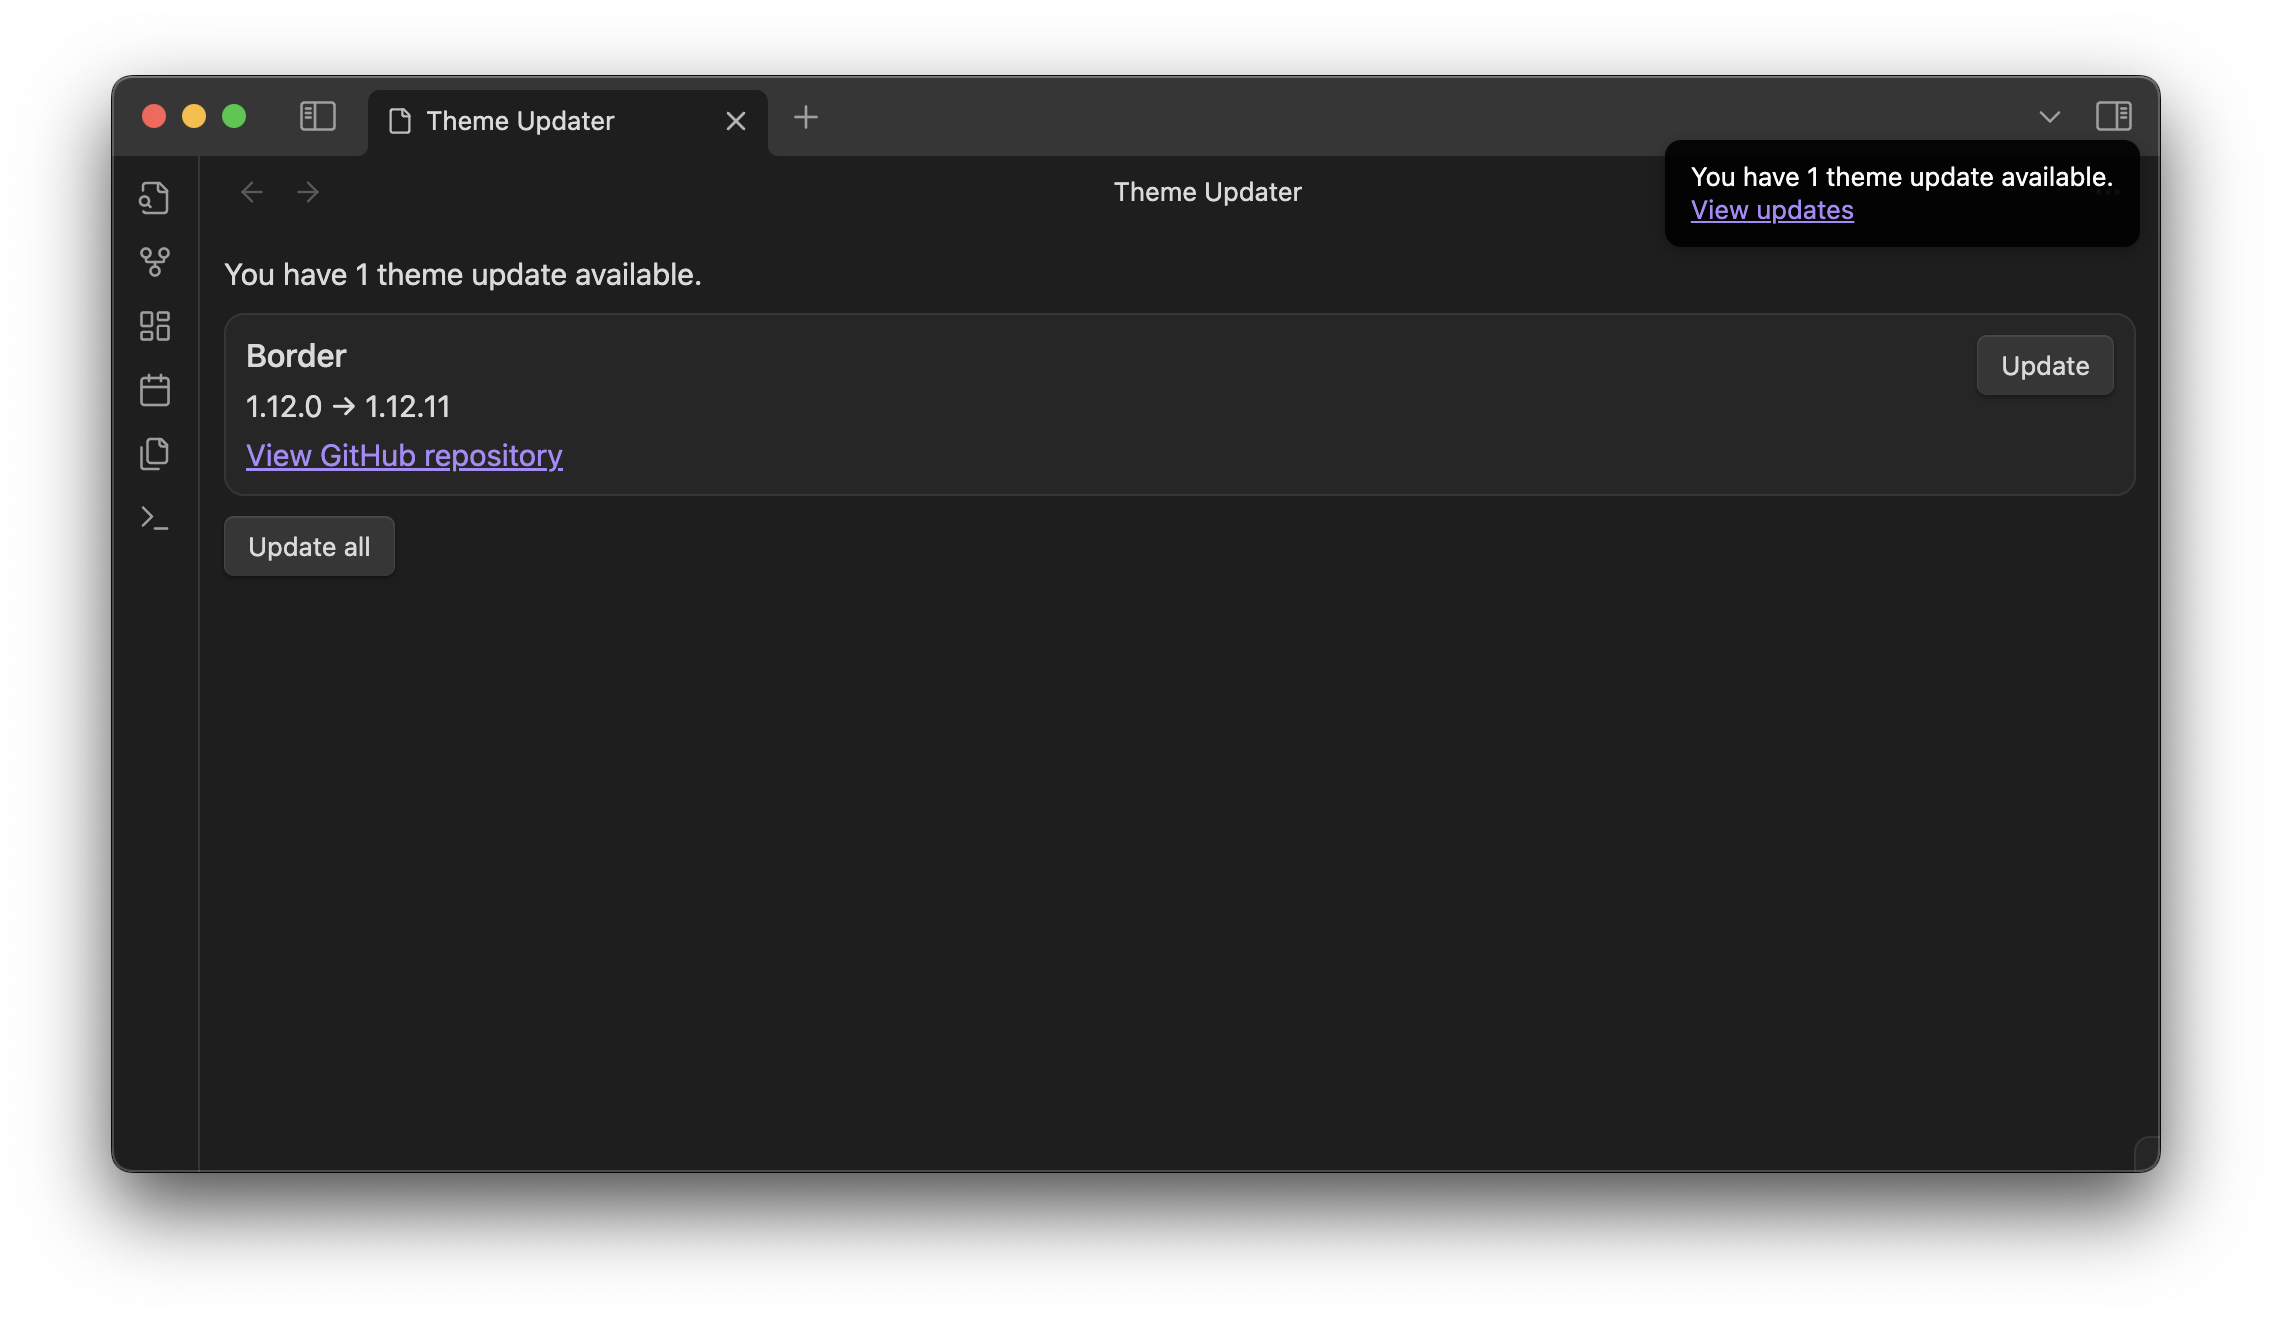2272x1320 pixels.
Task: Open the window dropdown chevron
Action: [x=2048, y=118]
